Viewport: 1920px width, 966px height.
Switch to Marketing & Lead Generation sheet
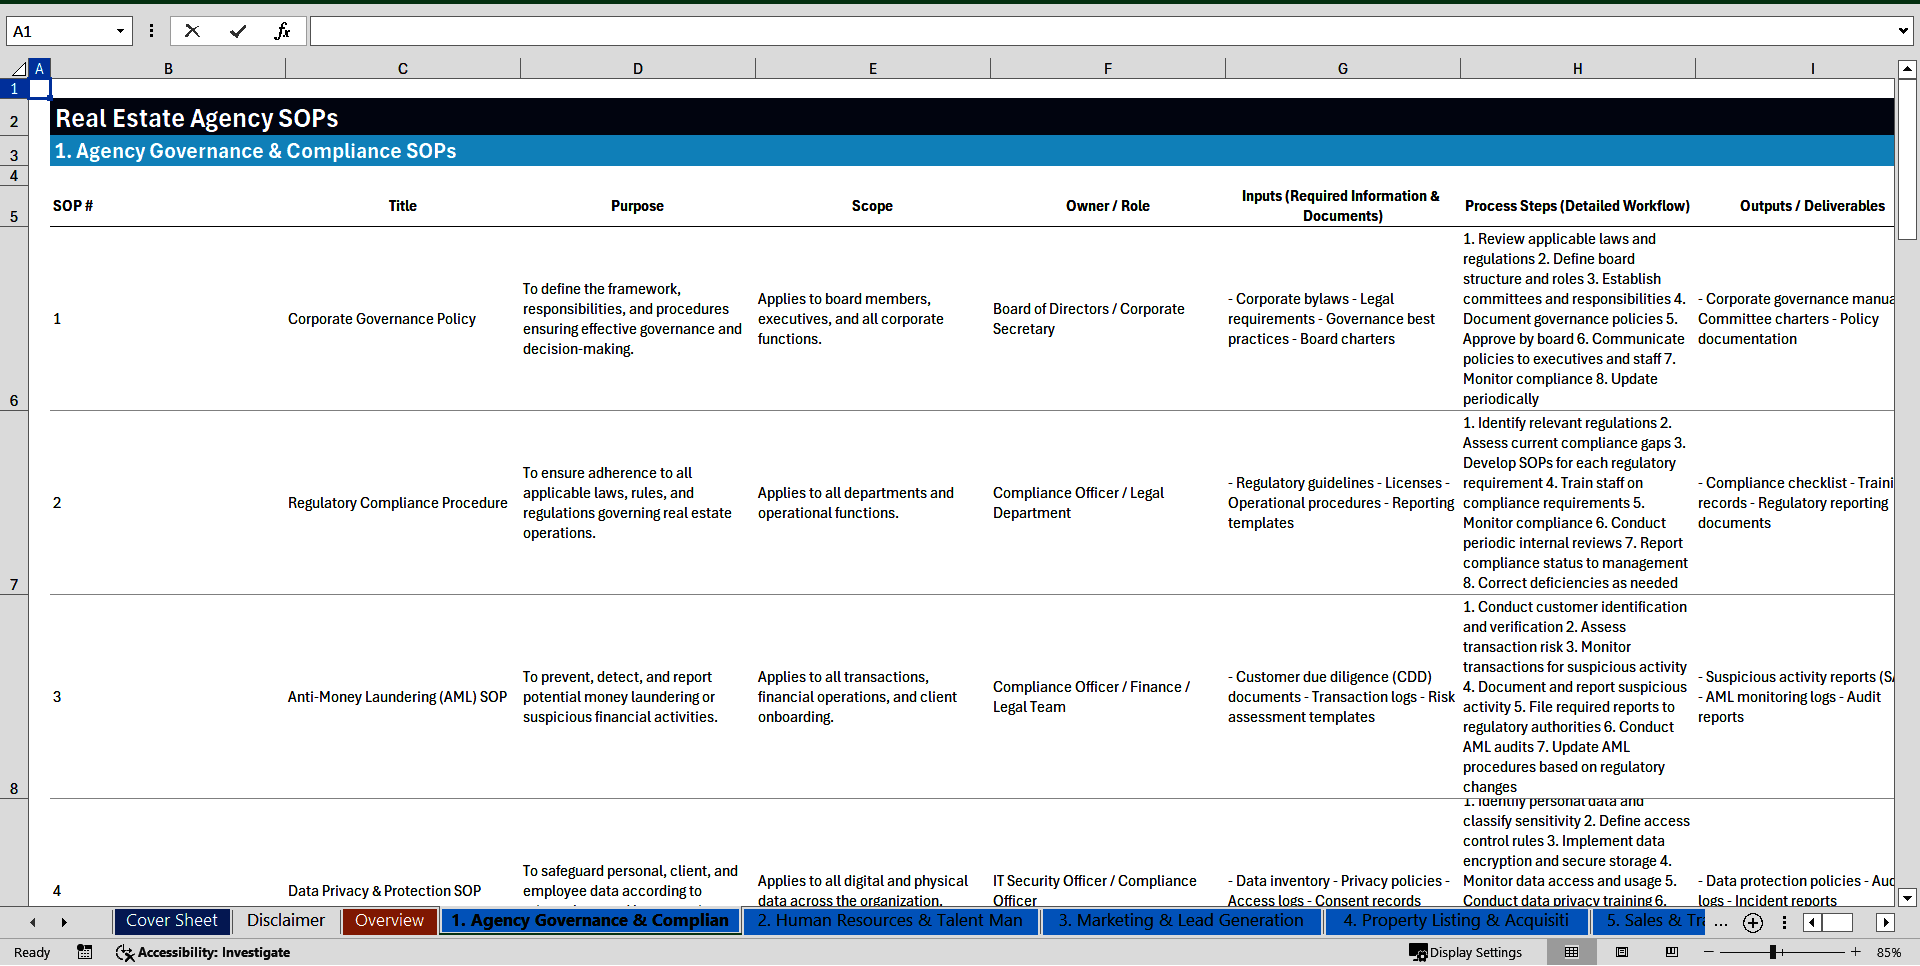pos(1180,921)
